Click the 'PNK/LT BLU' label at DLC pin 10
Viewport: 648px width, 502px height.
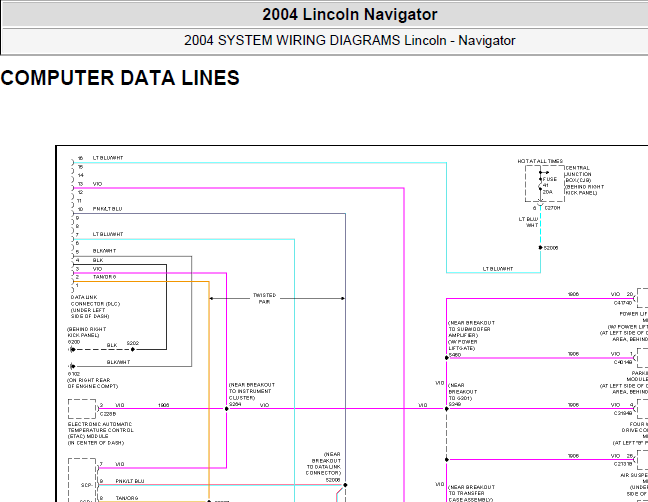point(107,209)
